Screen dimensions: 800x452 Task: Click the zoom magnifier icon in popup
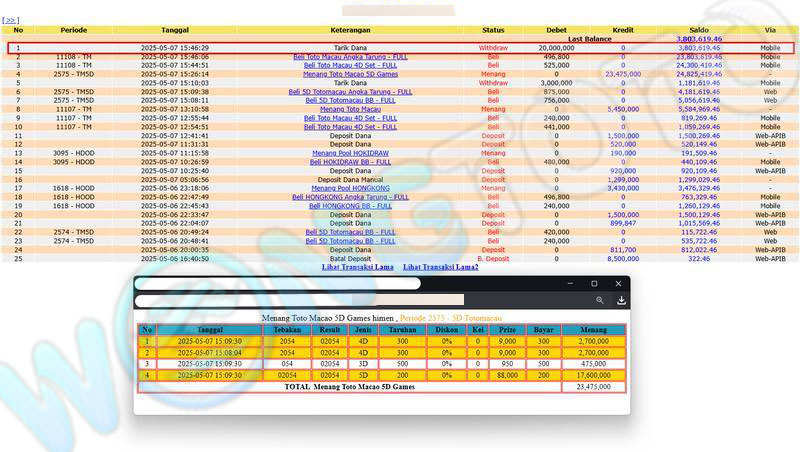[x=599, y=300]
